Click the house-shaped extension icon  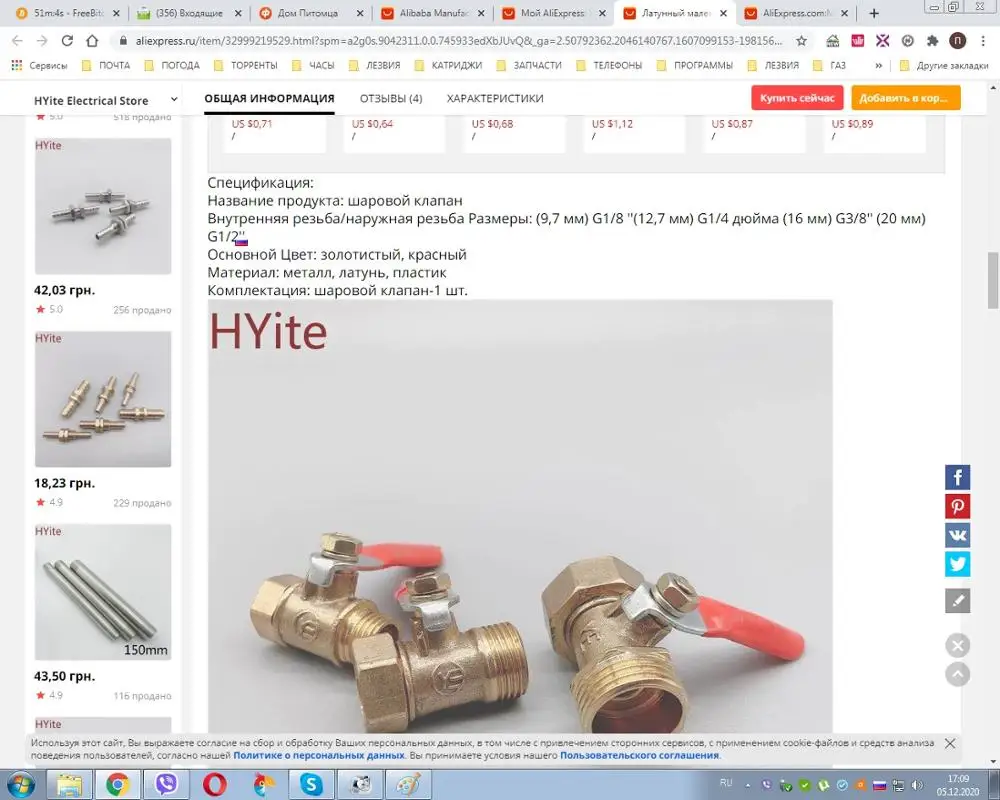(833, 41)
